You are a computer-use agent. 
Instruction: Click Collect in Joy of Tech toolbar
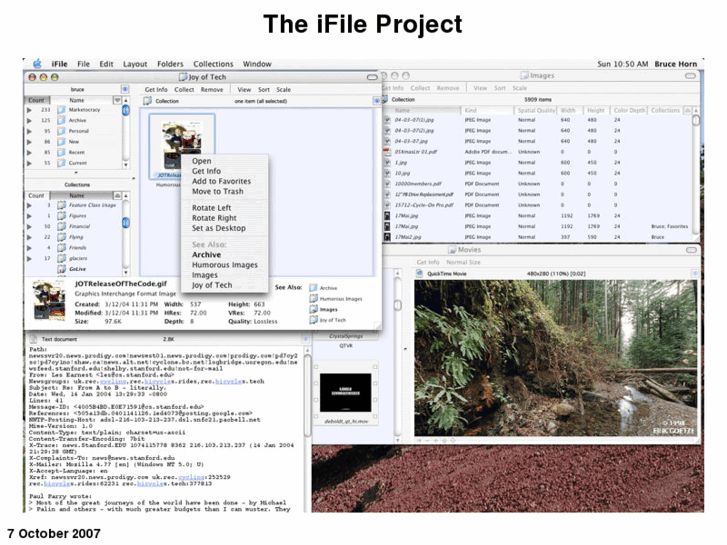184,90
